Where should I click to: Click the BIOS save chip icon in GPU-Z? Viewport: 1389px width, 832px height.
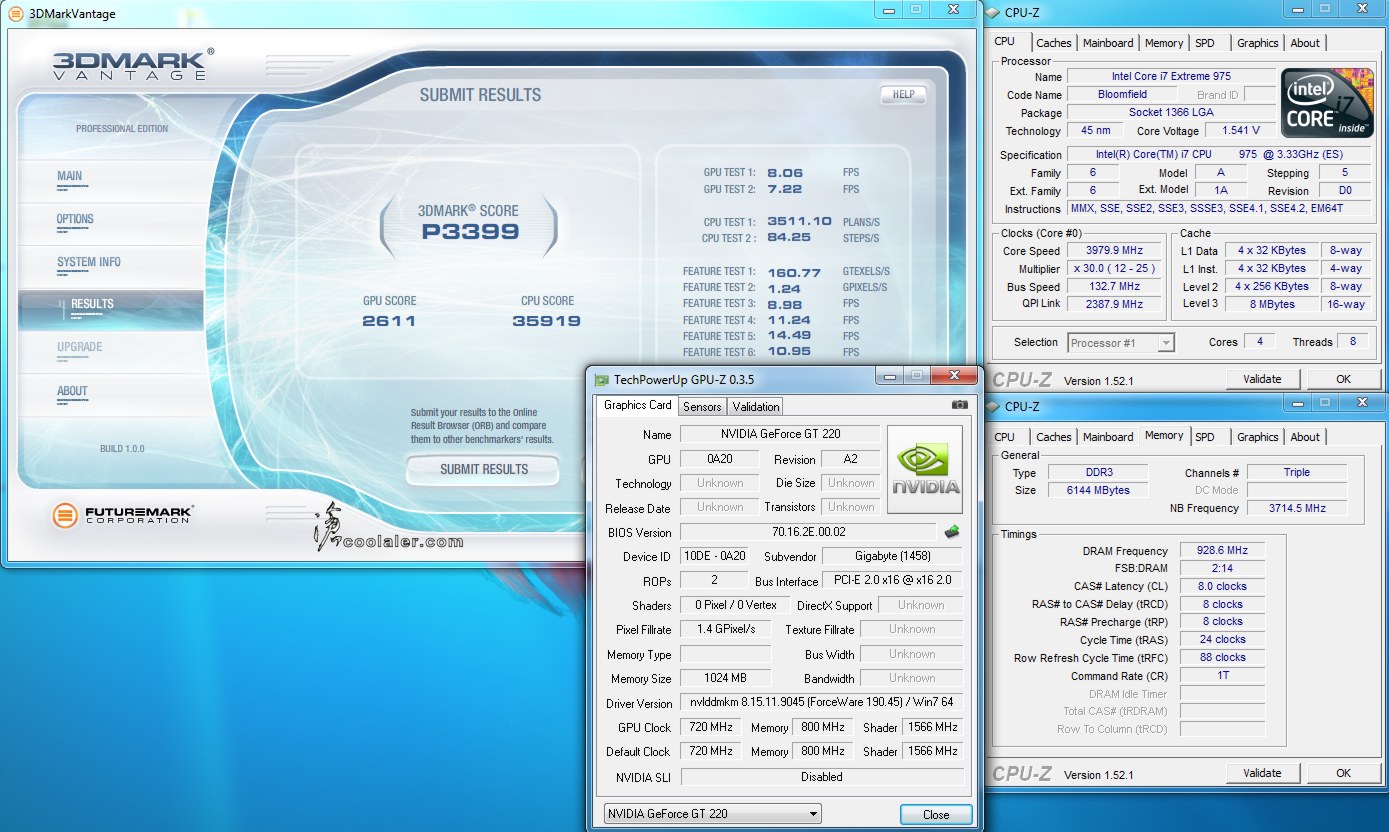pyautogui.click(x=952, y=532)
